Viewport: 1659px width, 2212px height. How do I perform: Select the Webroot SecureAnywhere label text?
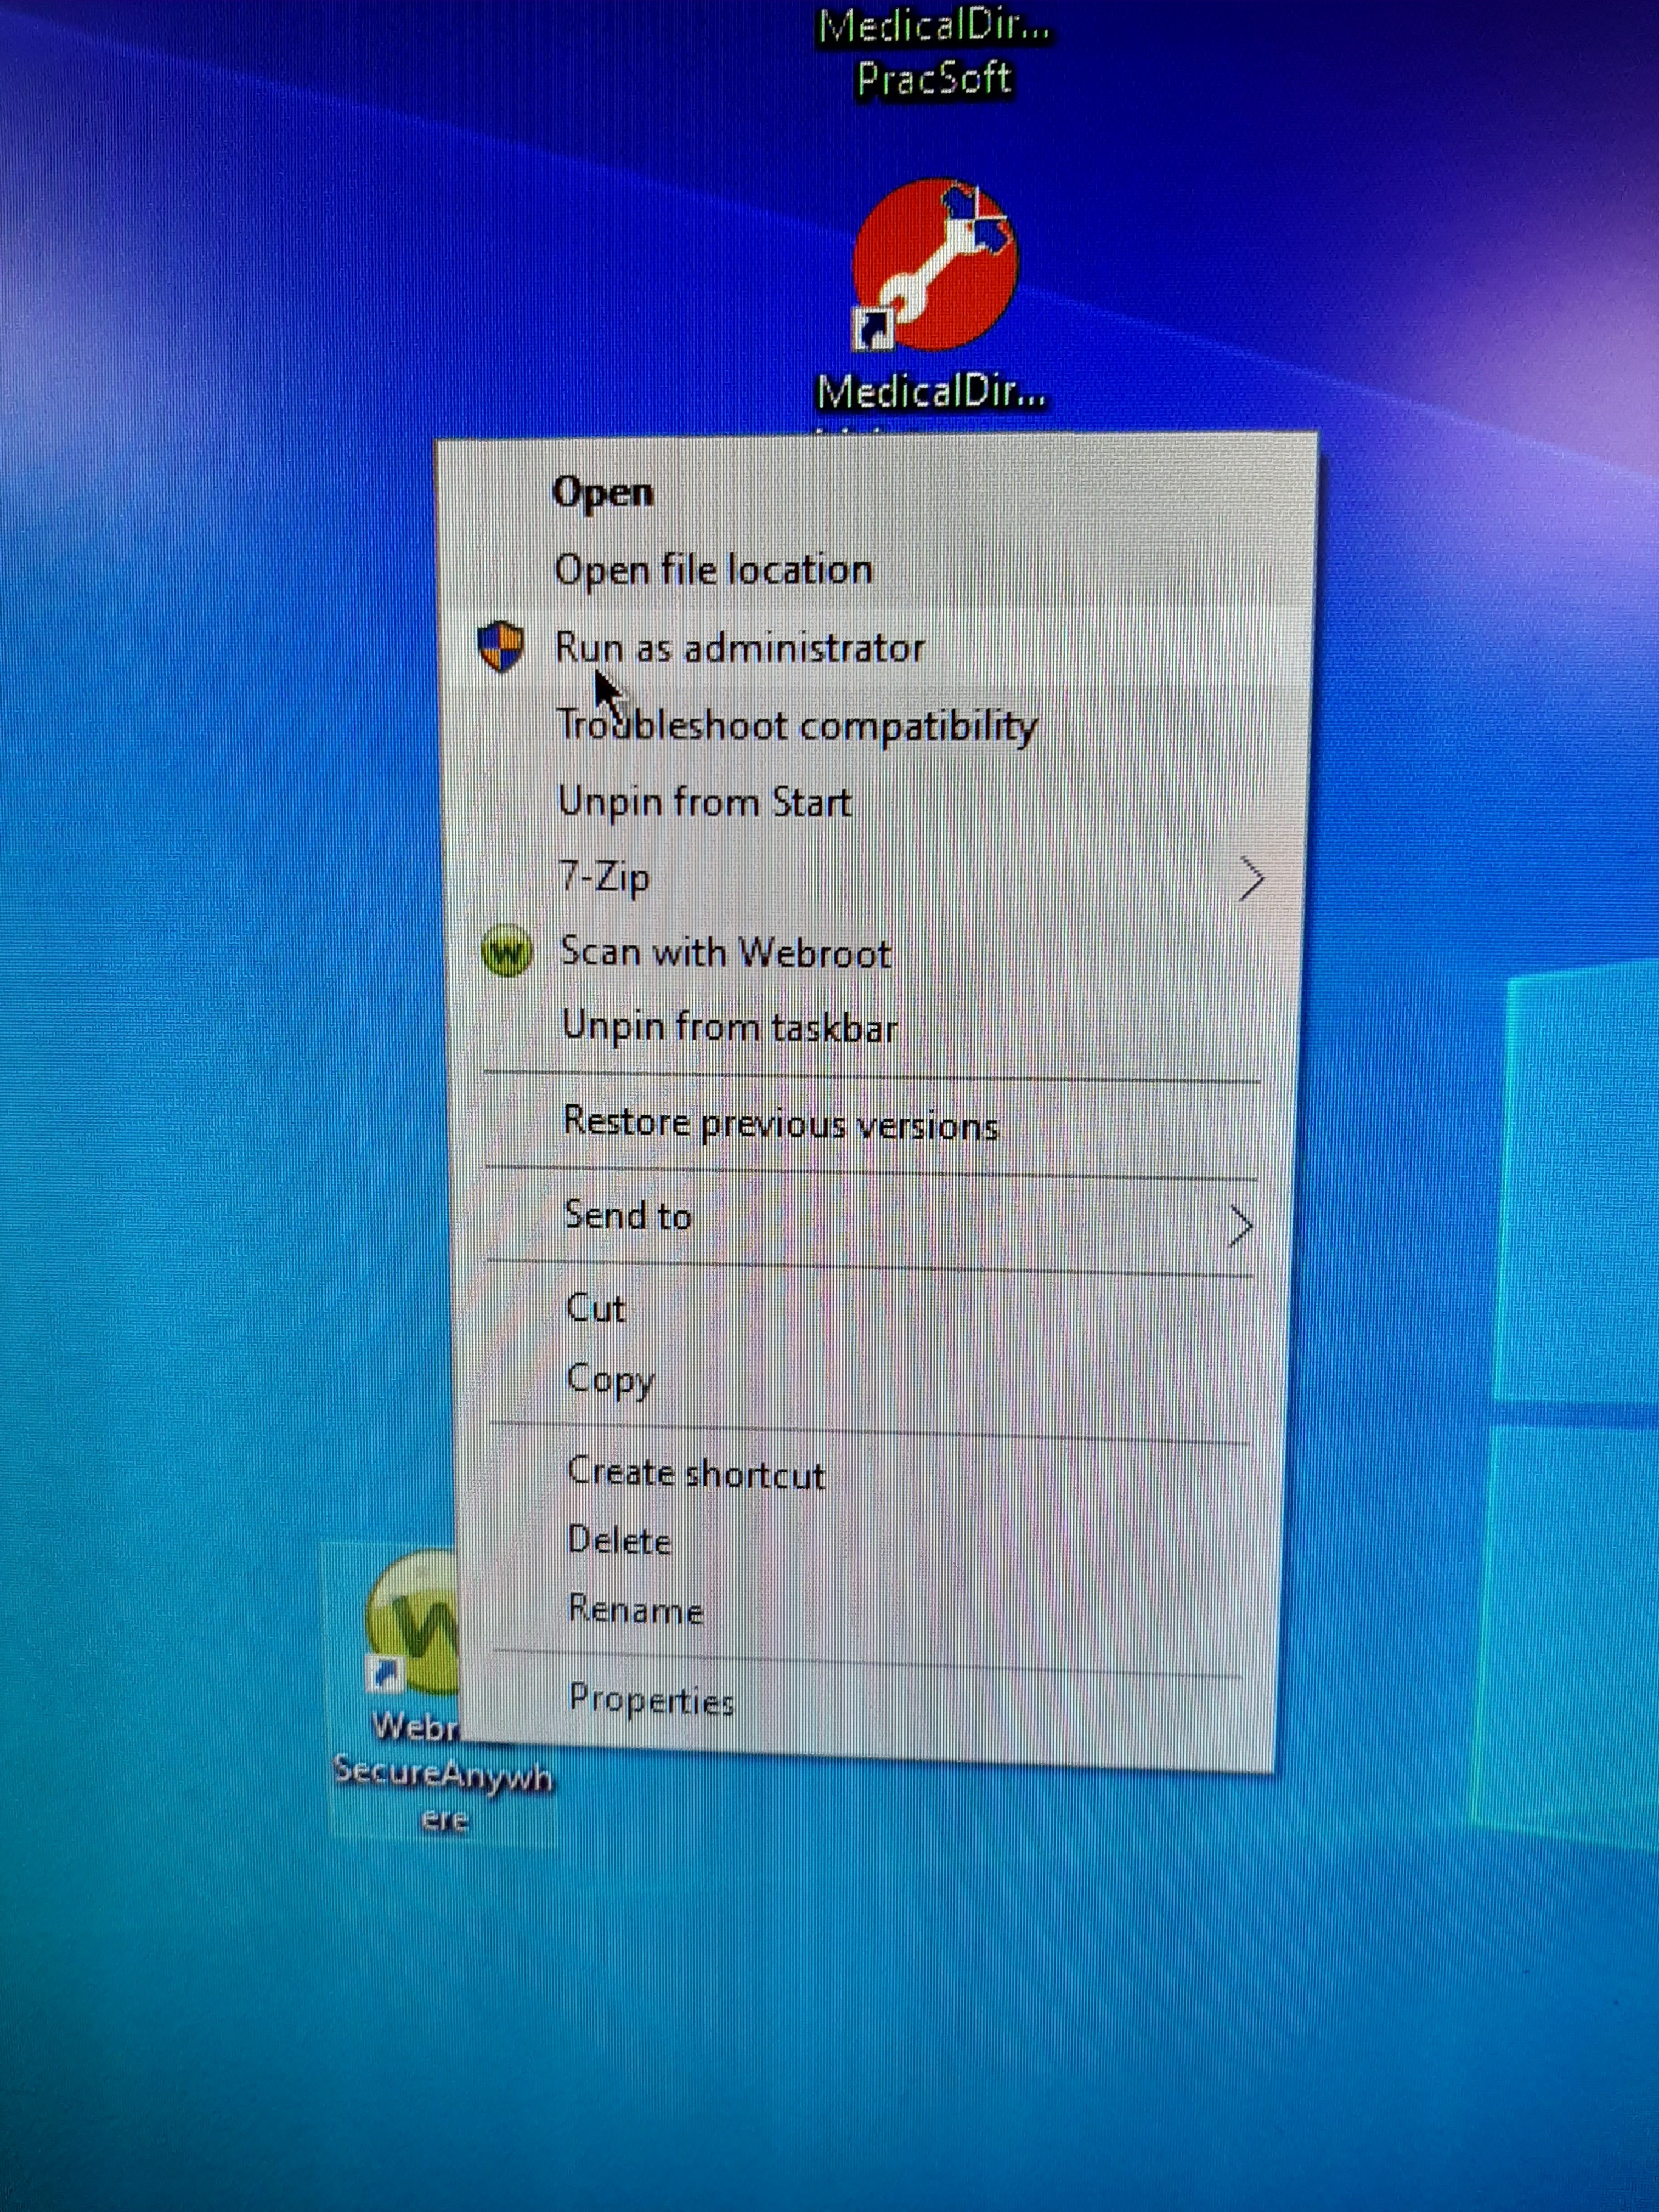pos(442,1774)
